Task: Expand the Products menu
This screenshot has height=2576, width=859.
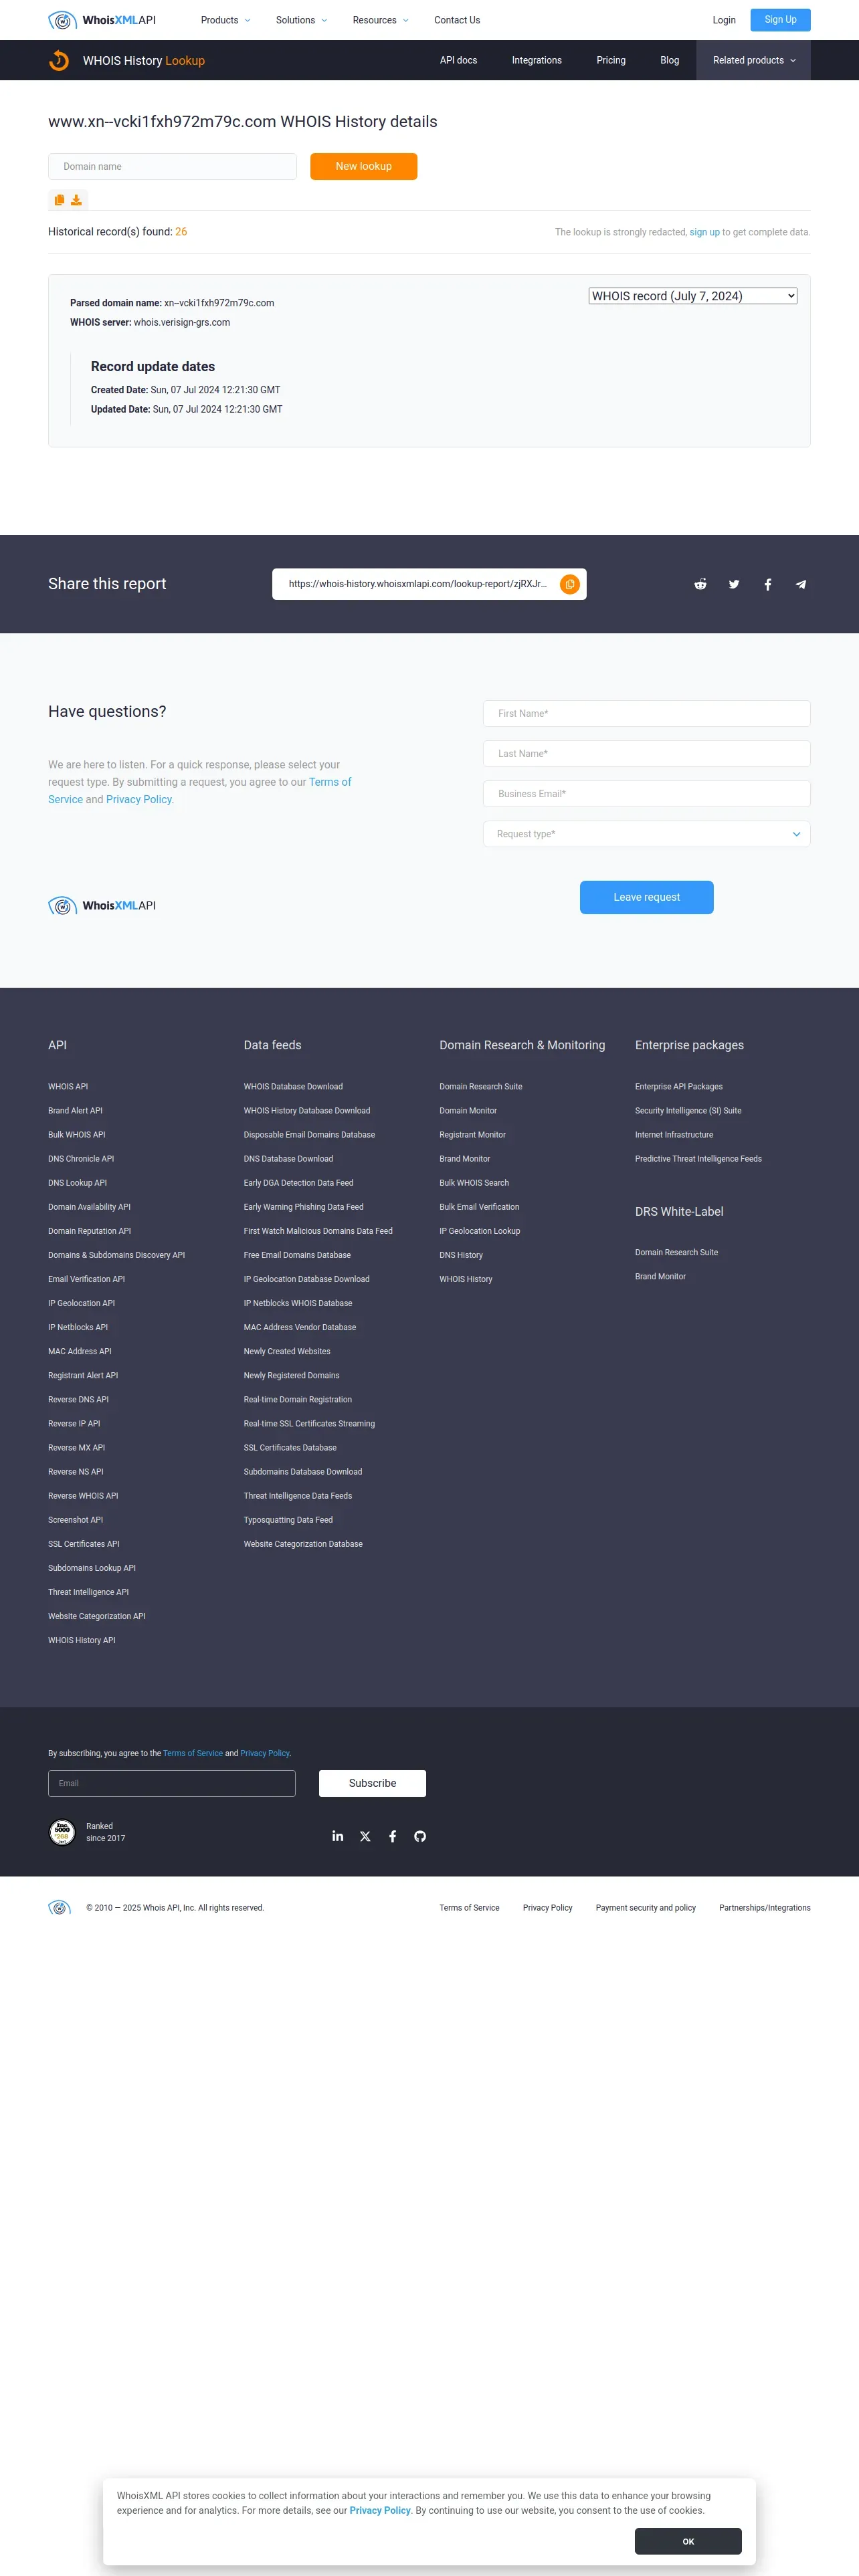Action: [225, 20]
